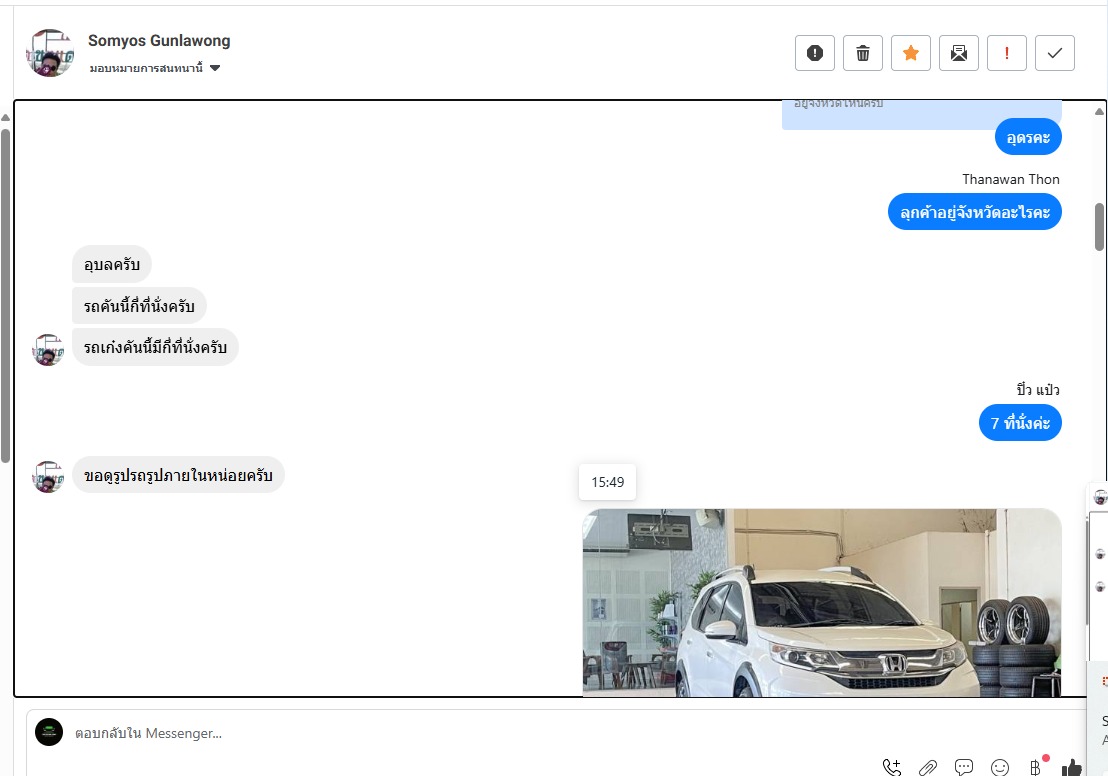Click the phone-plus call icon
The height and width of the screenshot is (776, 1108).
click(891, 767)
